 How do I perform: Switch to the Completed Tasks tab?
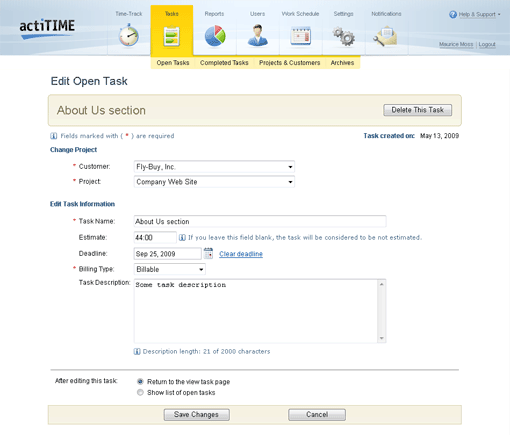[224, 63]
